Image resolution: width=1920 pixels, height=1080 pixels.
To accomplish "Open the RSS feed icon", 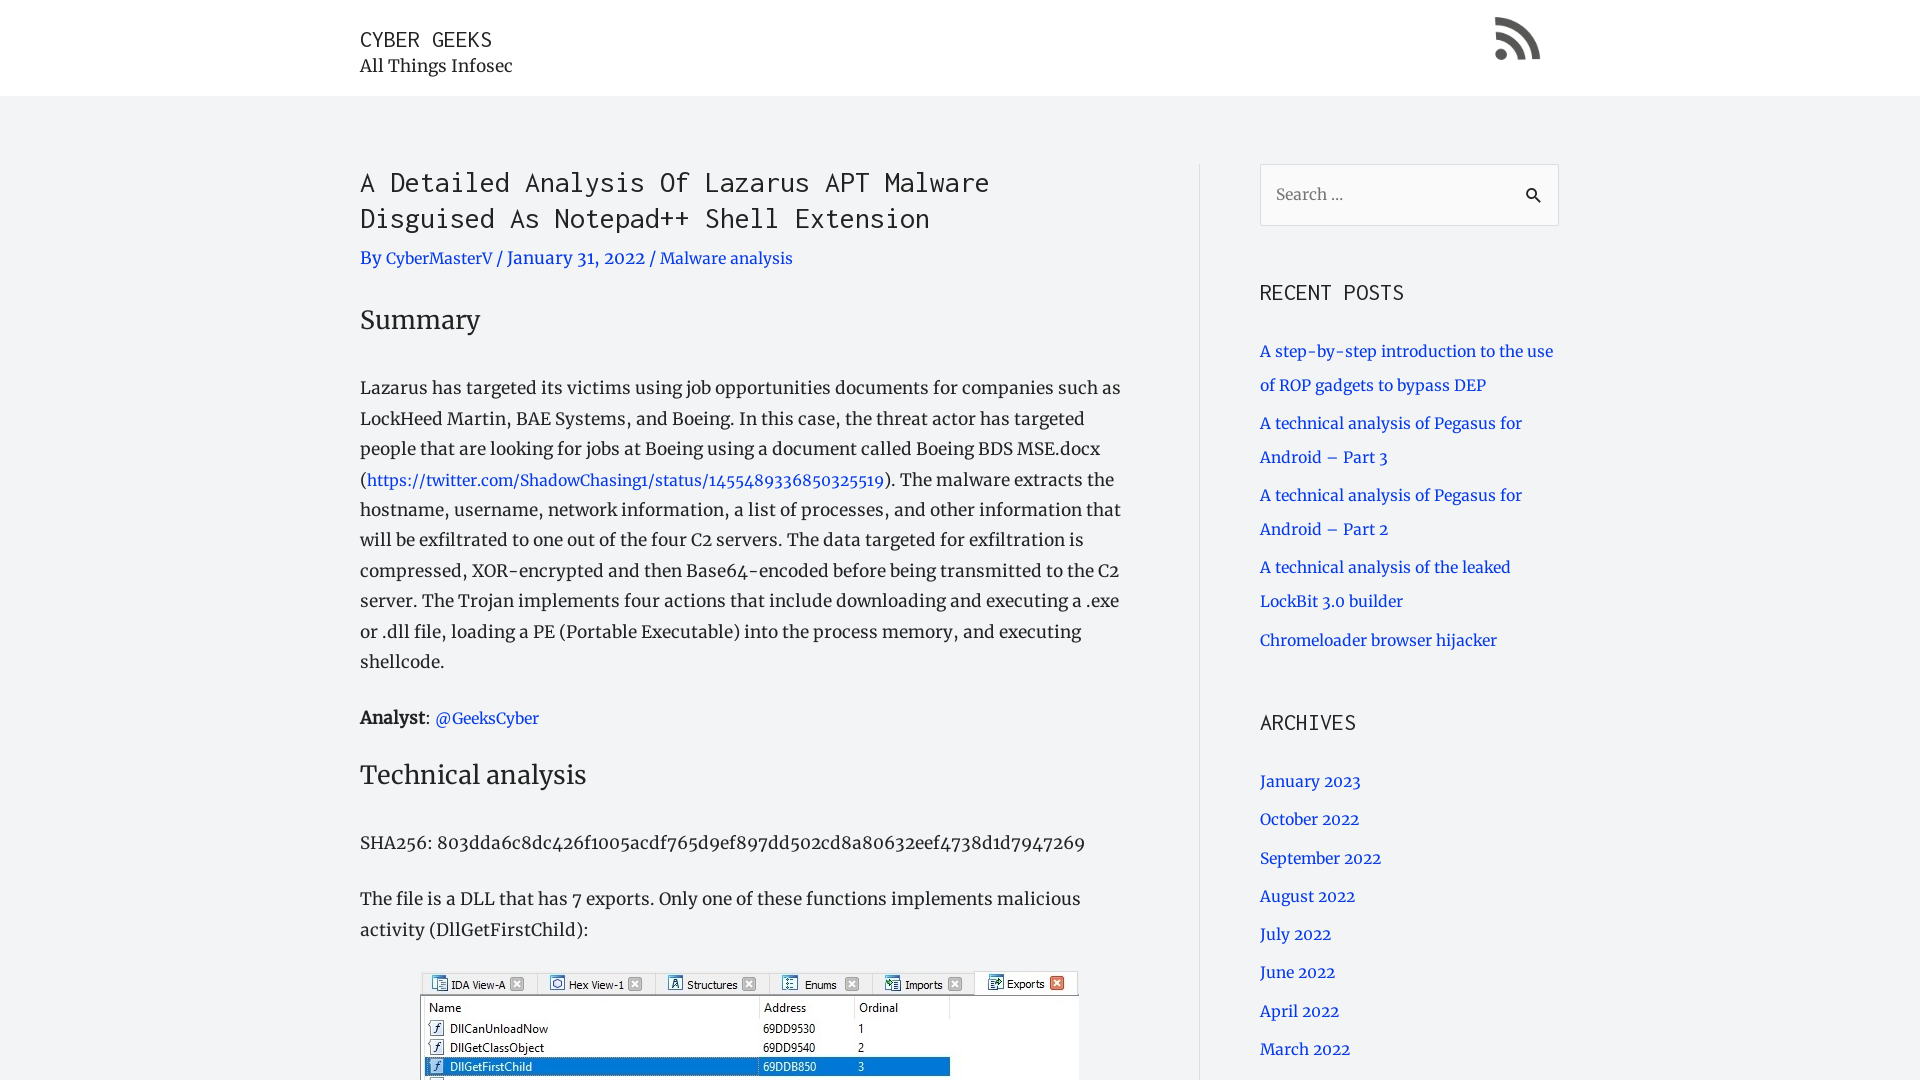I will tap(1517, 38).
